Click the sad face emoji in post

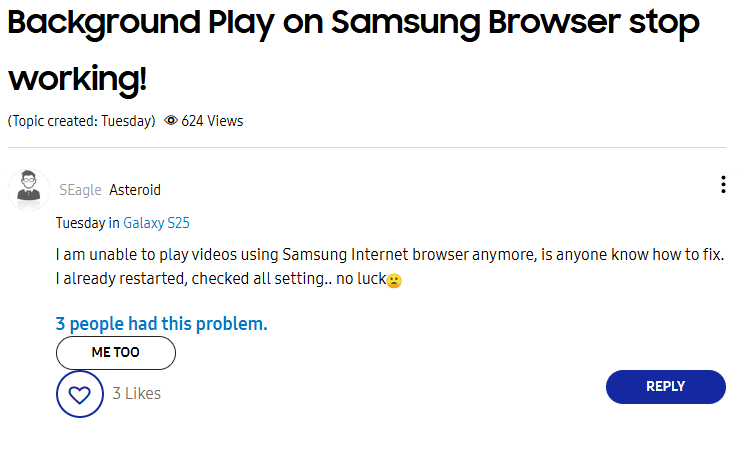[394, 281]
